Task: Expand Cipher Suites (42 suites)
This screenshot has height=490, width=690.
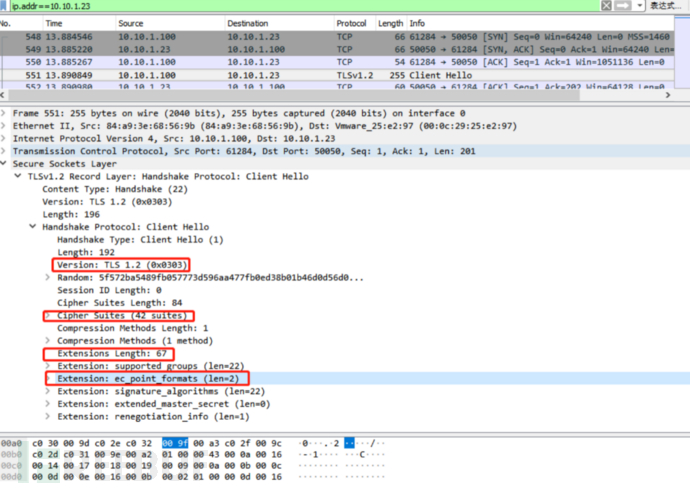Action: 47,315
